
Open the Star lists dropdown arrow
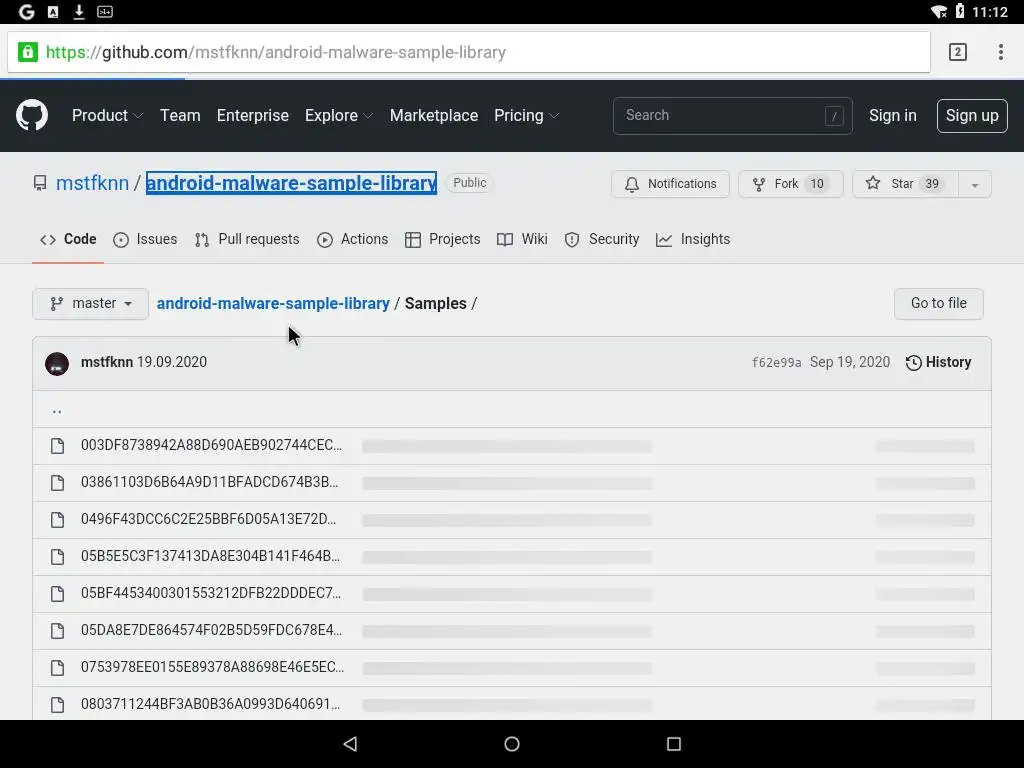coord(974,185)
